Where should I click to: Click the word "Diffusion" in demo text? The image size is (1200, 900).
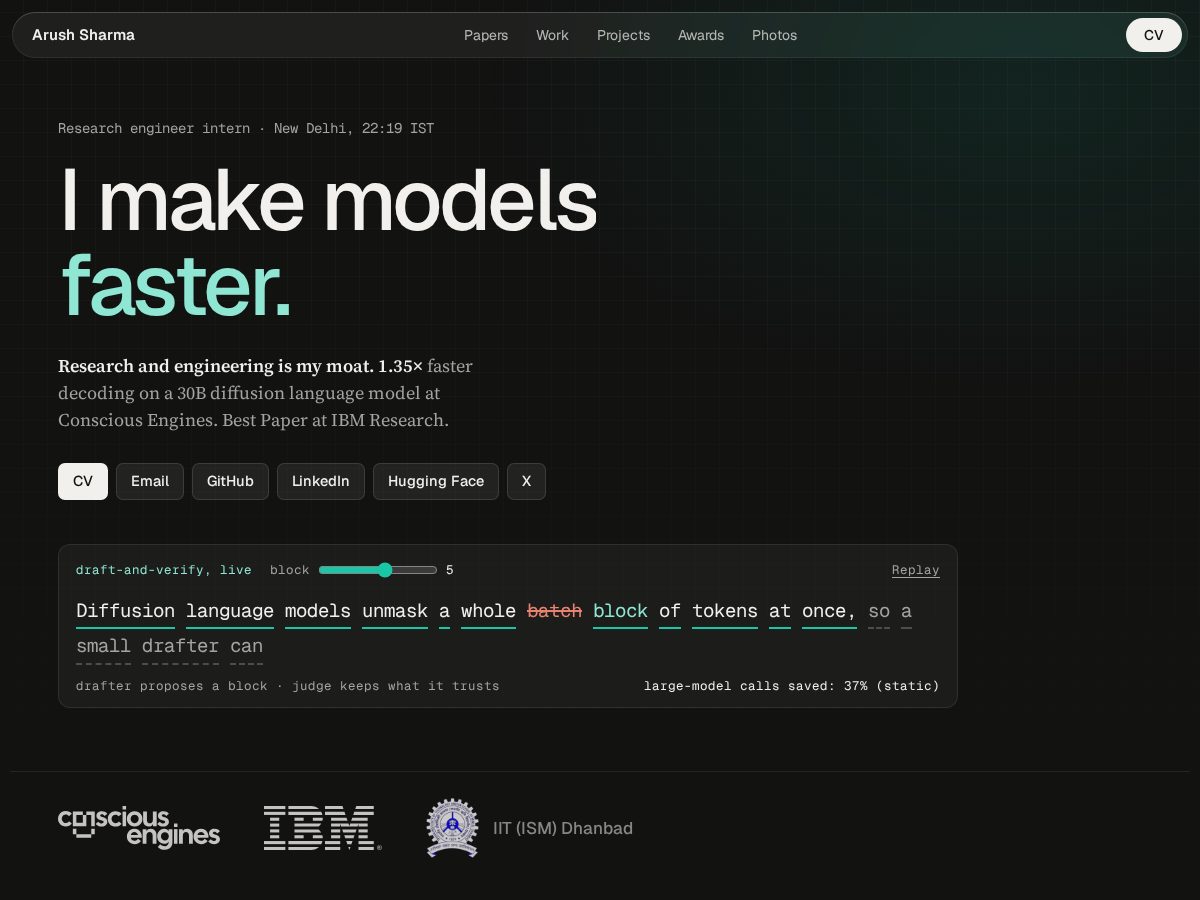(125, 611)
